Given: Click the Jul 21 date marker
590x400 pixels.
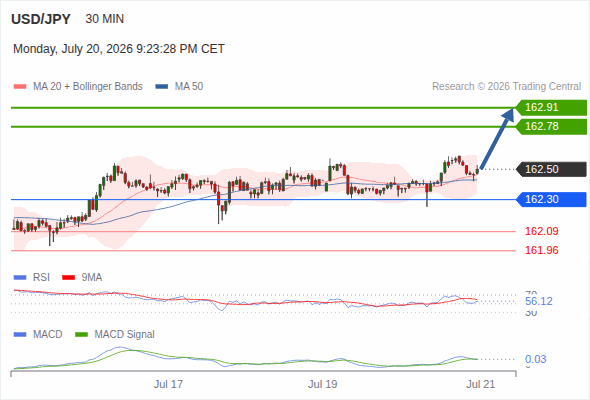Looking at the screenshot, I should pyautogui.click(x=481, y=384).
